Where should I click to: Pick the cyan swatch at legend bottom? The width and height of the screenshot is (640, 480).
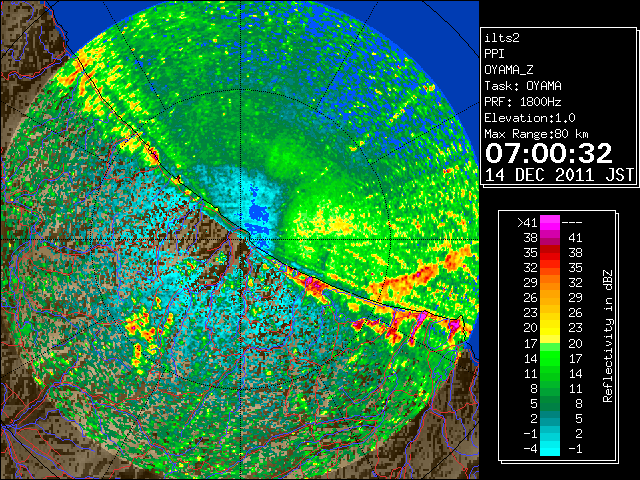[x=550, y=448]
